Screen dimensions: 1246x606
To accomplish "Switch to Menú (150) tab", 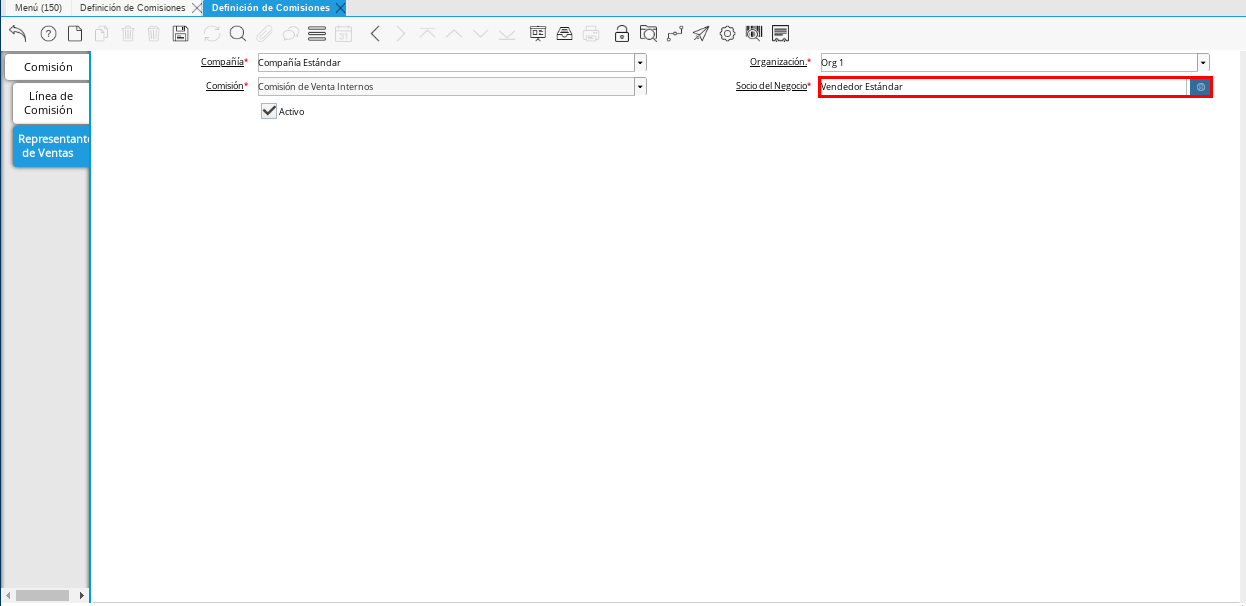I will [x=38, y=7].
